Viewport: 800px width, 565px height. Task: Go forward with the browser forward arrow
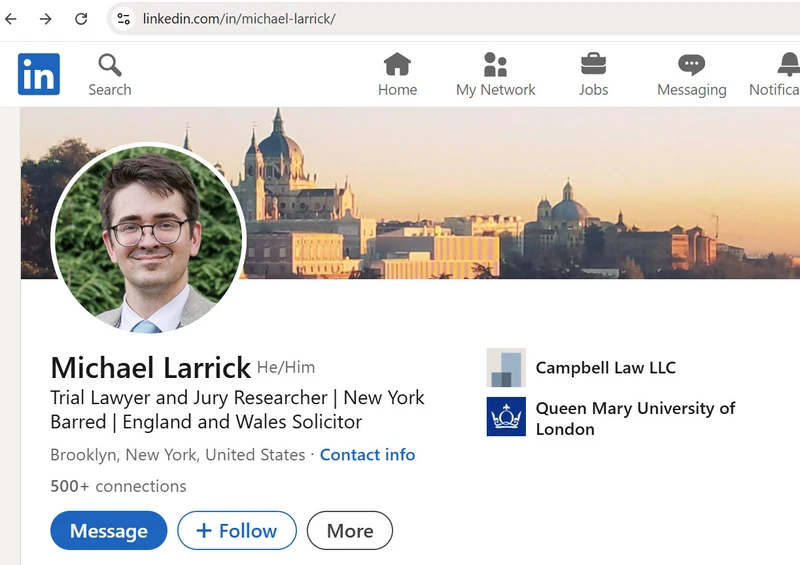[45, 19]
